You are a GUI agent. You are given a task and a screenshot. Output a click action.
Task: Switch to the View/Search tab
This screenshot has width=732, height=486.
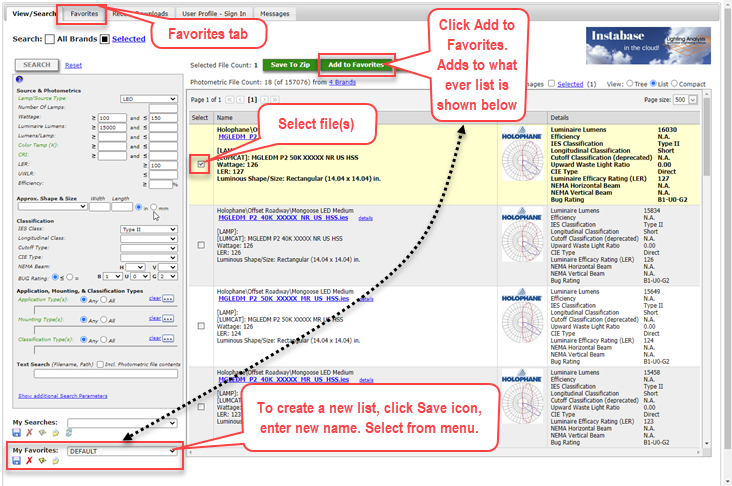(33, 14)
